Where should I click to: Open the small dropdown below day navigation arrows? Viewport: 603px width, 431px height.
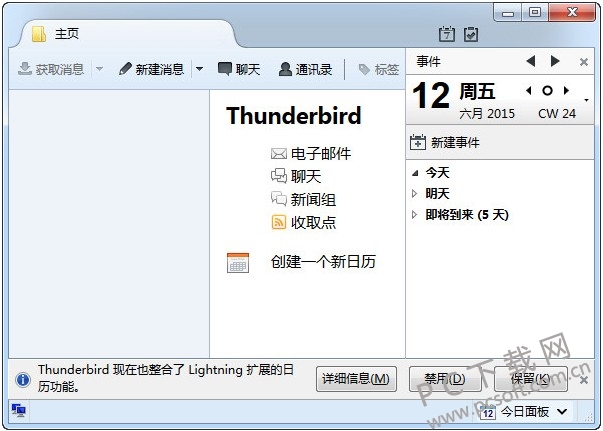pyautogui.click(x=586, y=100)
